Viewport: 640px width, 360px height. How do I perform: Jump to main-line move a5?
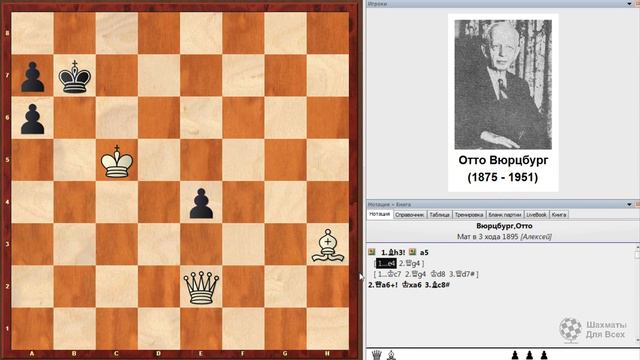click(424, 252)
